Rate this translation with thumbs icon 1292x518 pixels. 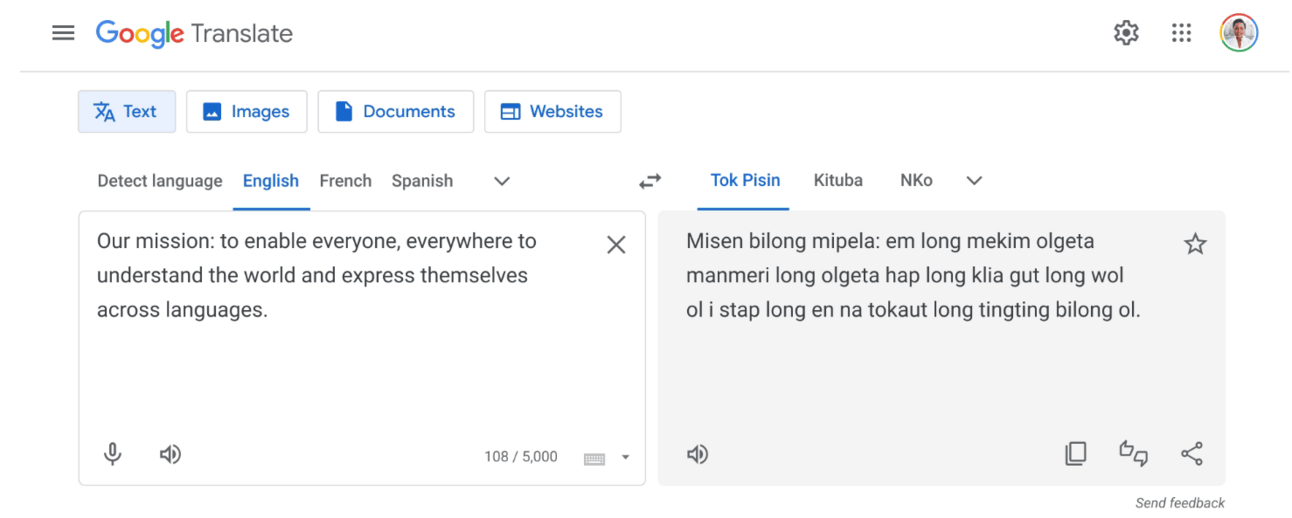pyautogui.click(x=1133, y=454)
